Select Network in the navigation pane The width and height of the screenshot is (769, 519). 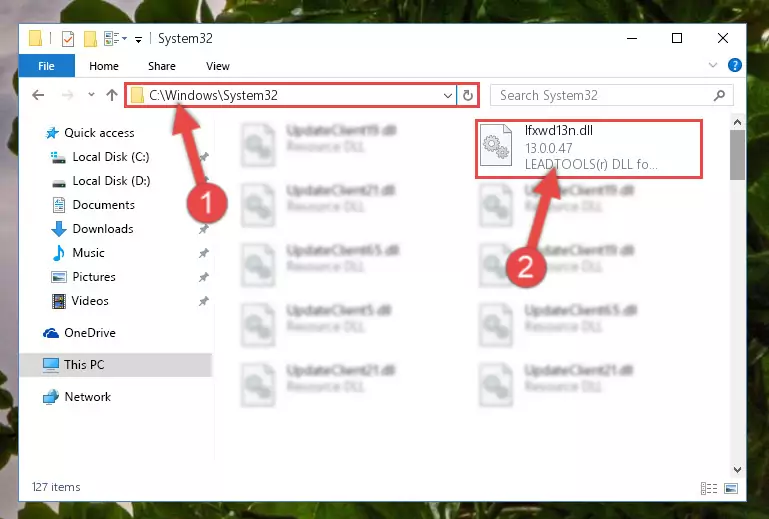[87, 397]
